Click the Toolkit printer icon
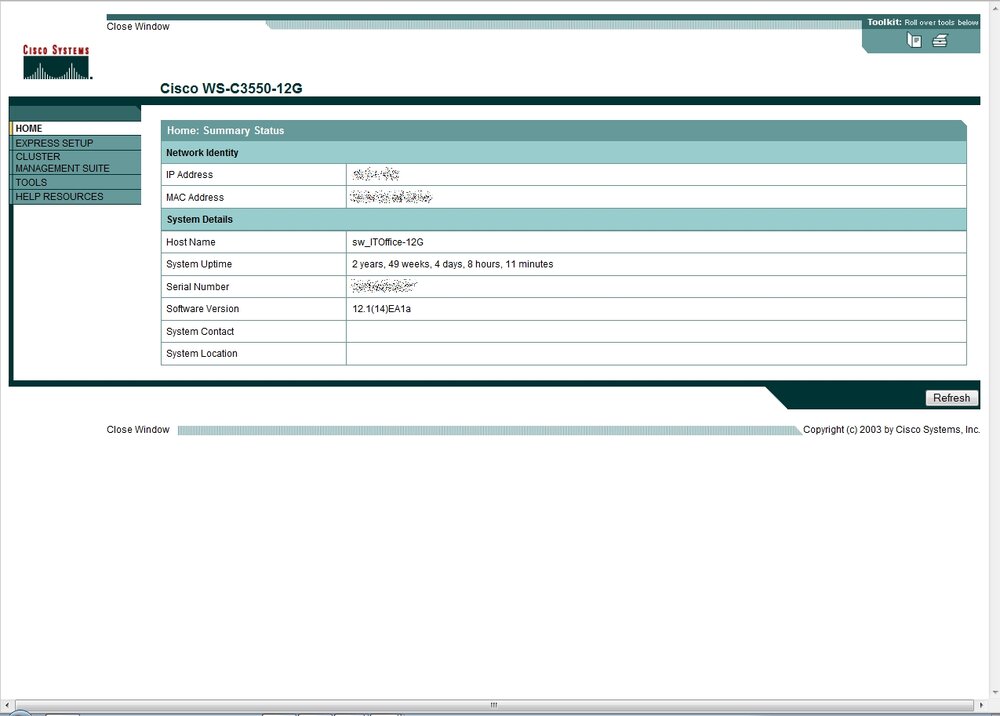Screen dimensions: 1000x716 940,41
